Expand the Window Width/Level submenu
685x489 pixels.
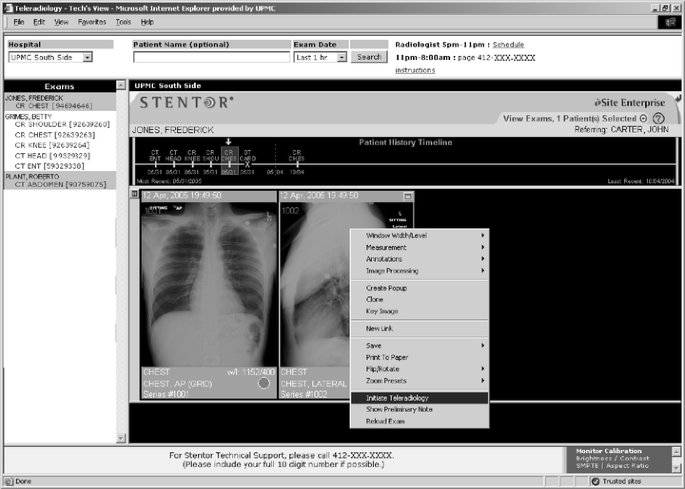[420, 236]
